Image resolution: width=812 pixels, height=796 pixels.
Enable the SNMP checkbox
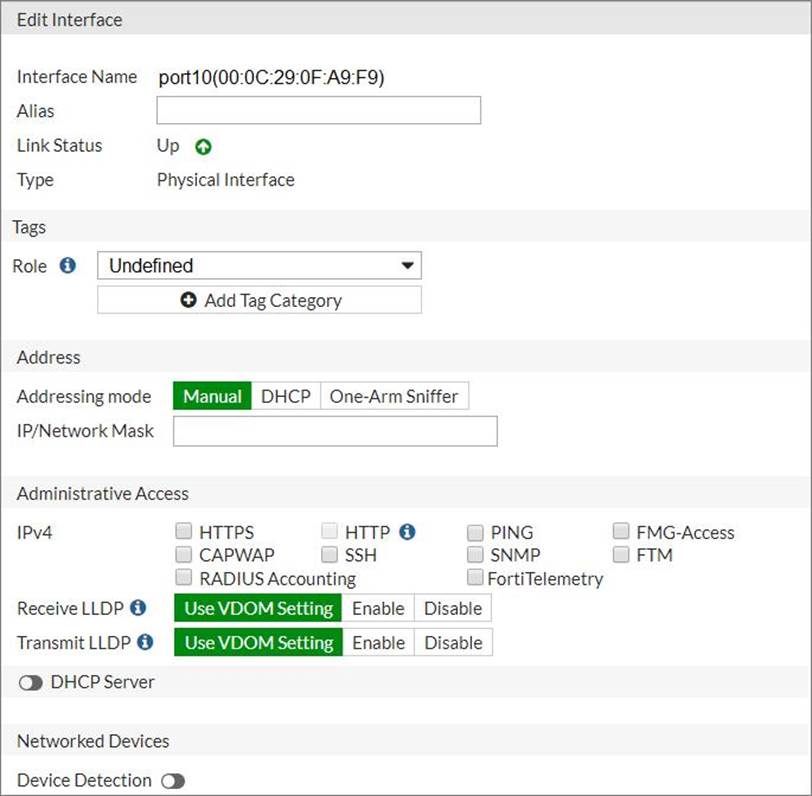475,554
